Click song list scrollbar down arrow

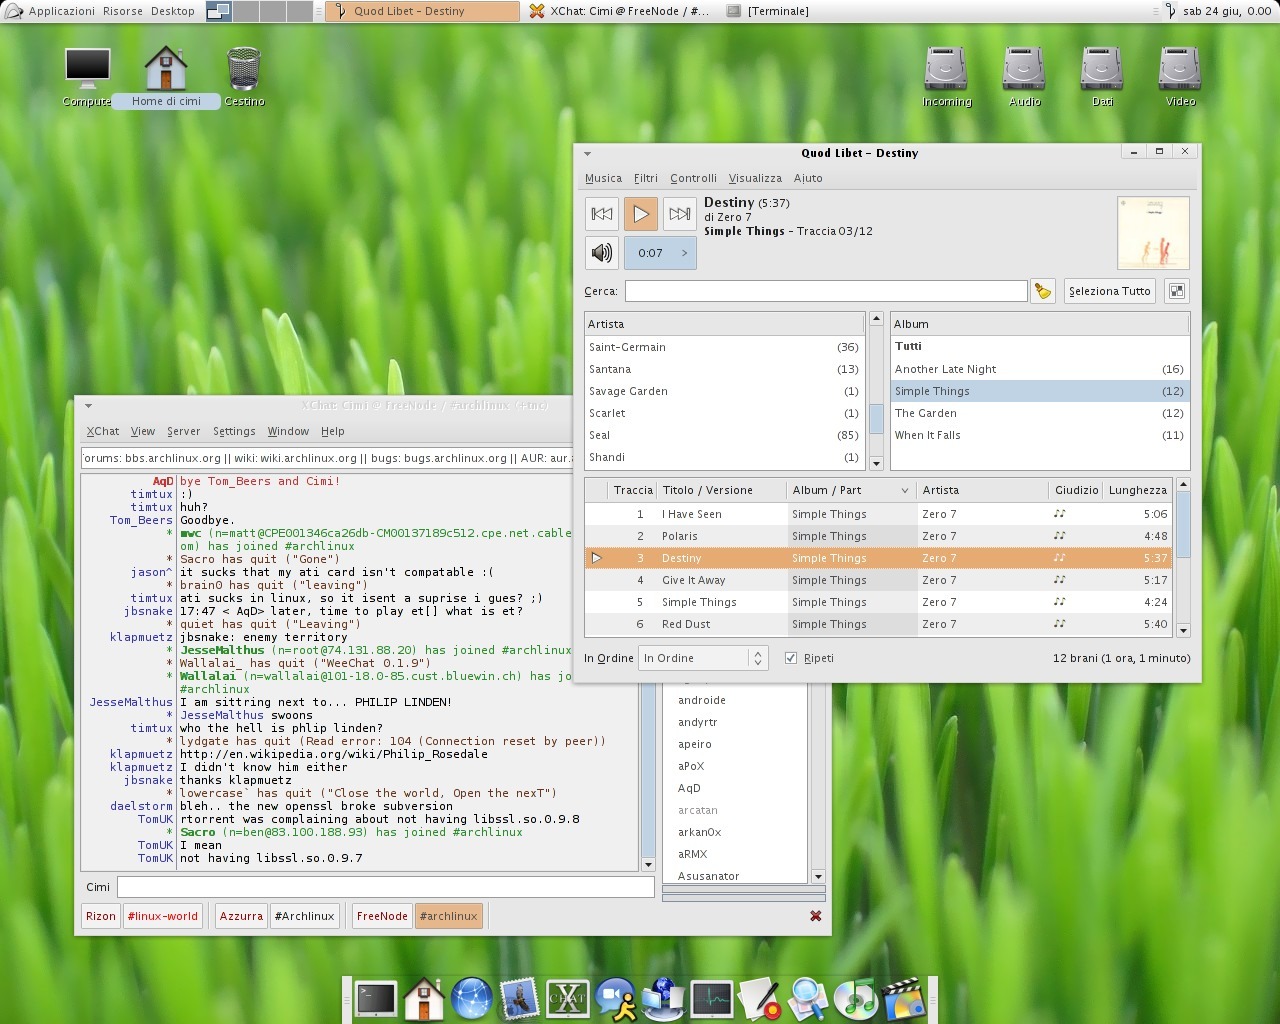click(1184, 630)
